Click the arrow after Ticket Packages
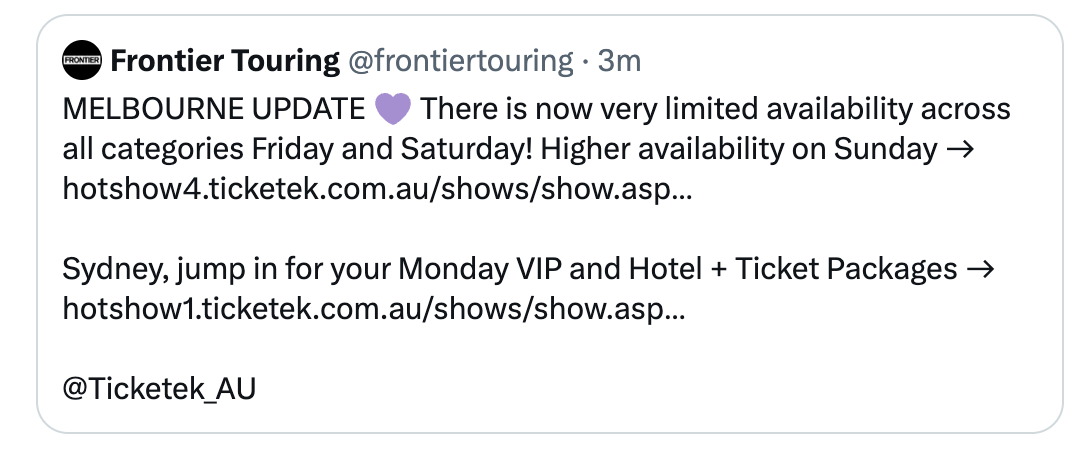This screenshot has height=452, width=1082. (x=981, y=268)
